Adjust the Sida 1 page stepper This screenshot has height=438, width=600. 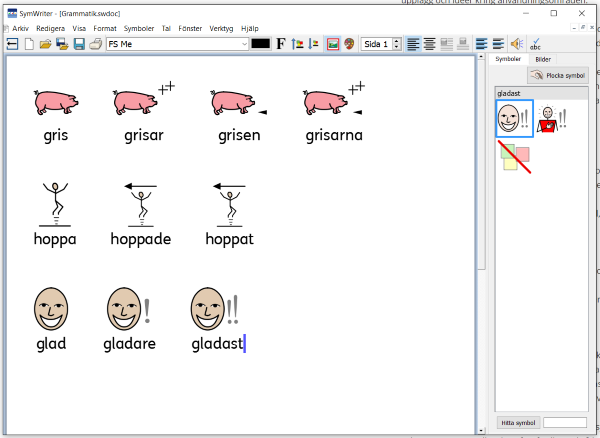397,44
